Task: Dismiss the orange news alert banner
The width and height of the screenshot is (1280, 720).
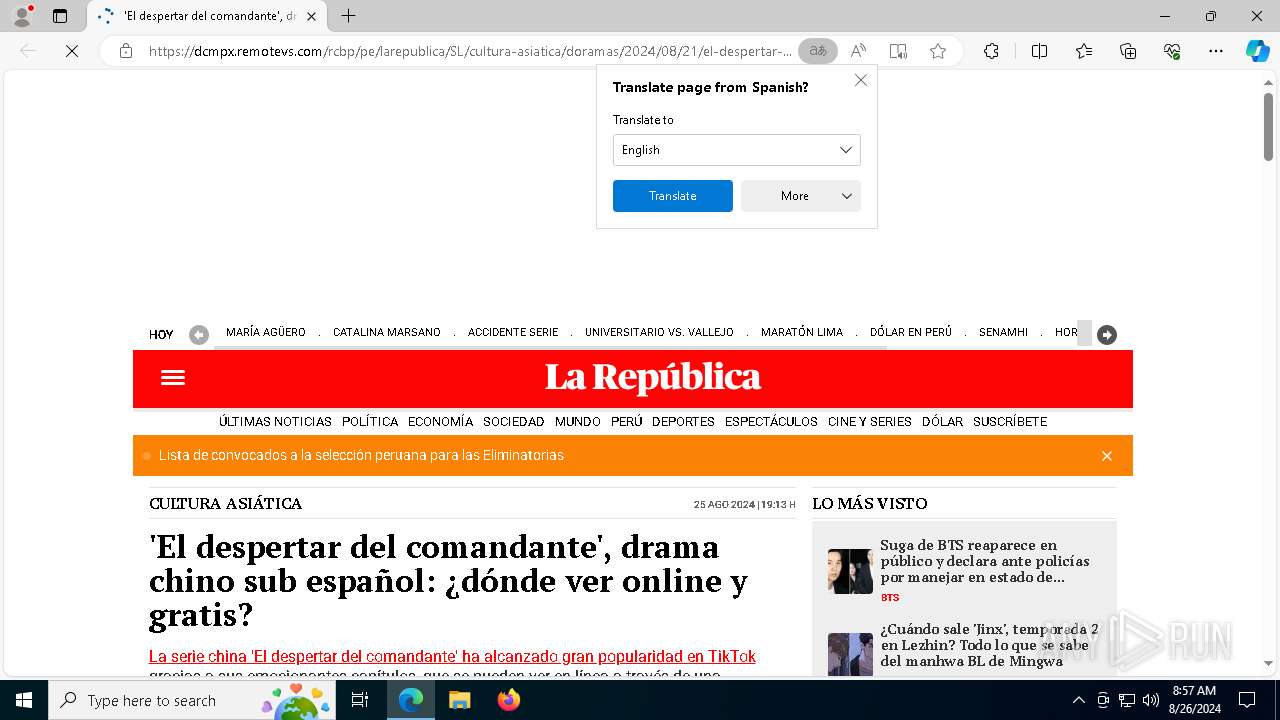Action: (x=1107, y=456)
